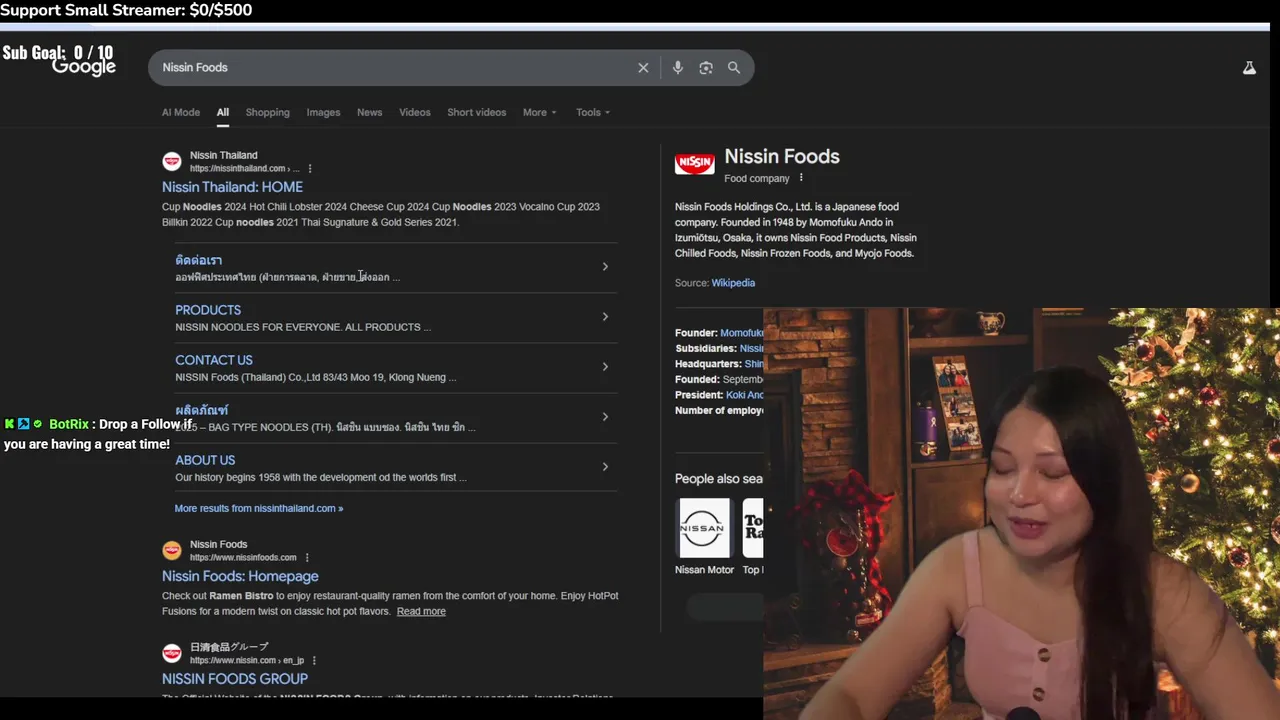Click Nissin Thailand result favicon

click(172, 161)
